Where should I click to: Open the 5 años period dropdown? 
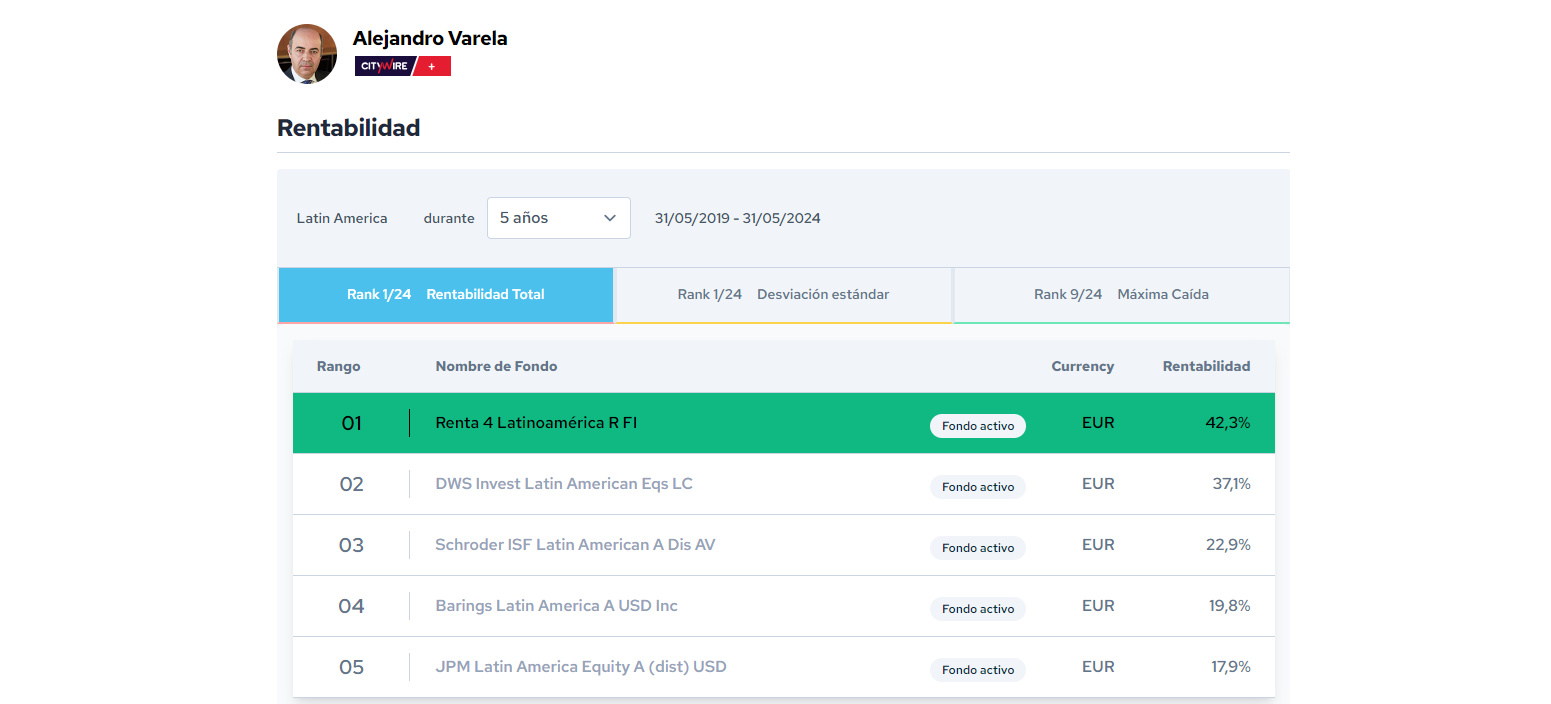point(559,218)
